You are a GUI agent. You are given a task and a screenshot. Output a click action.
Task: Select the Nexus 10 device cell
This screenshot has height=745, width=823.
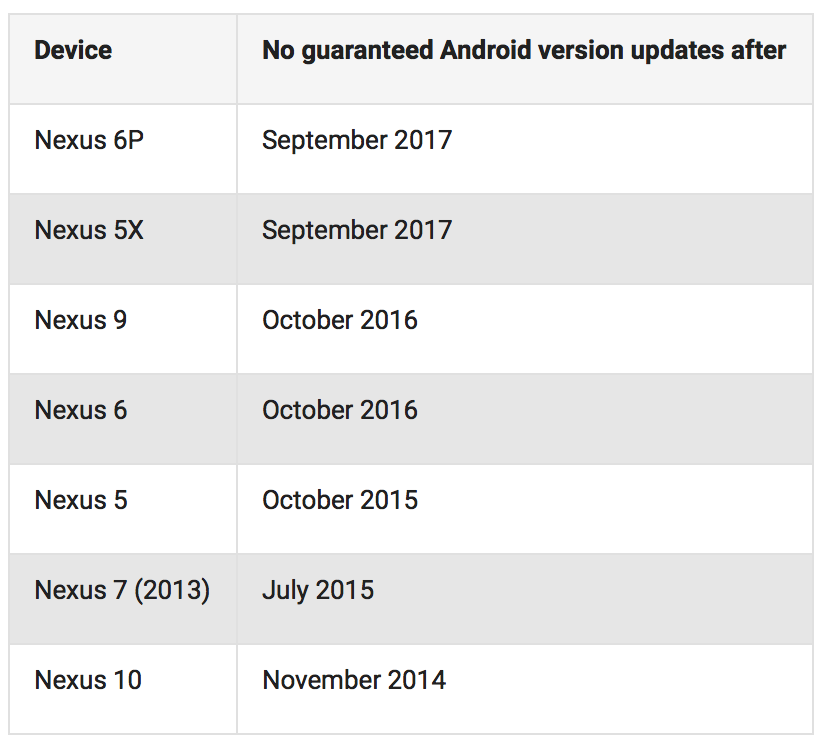tap(88, 680)
